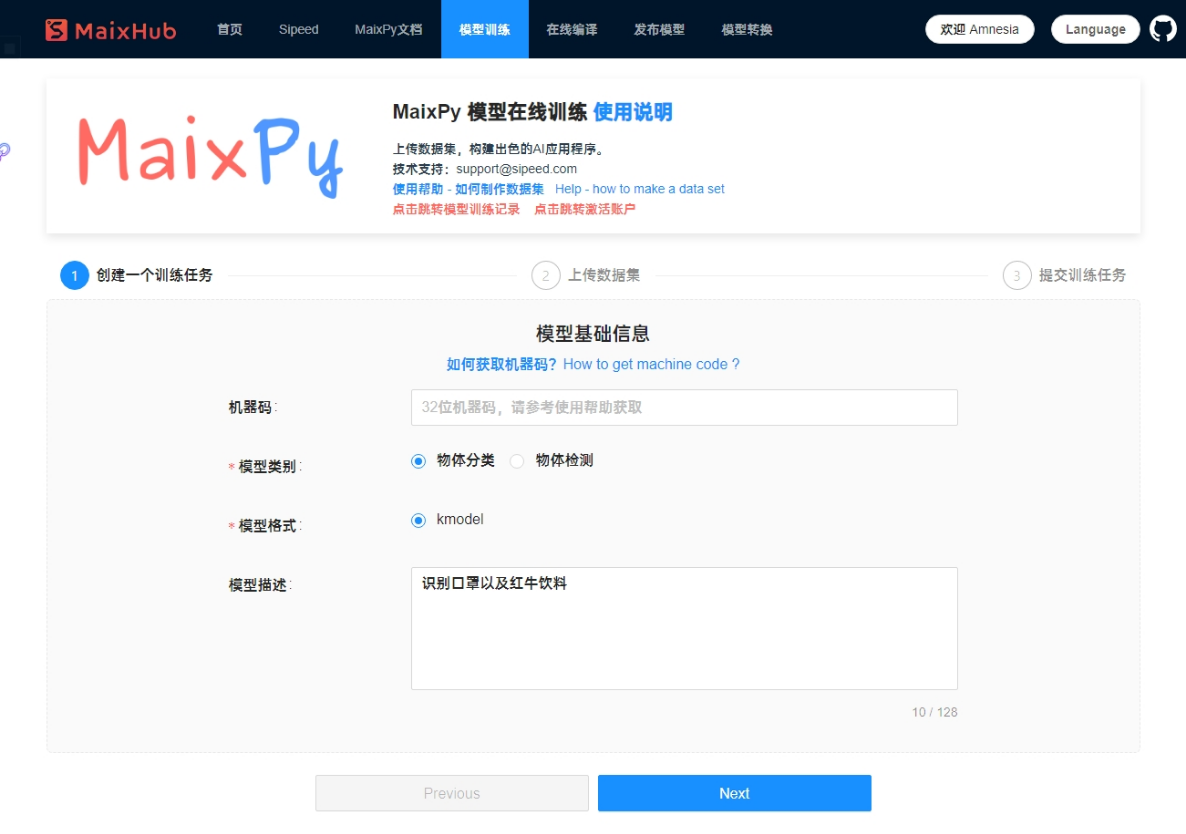
Task: Click the 模型基础信息 heading
Action: (592, 333)
